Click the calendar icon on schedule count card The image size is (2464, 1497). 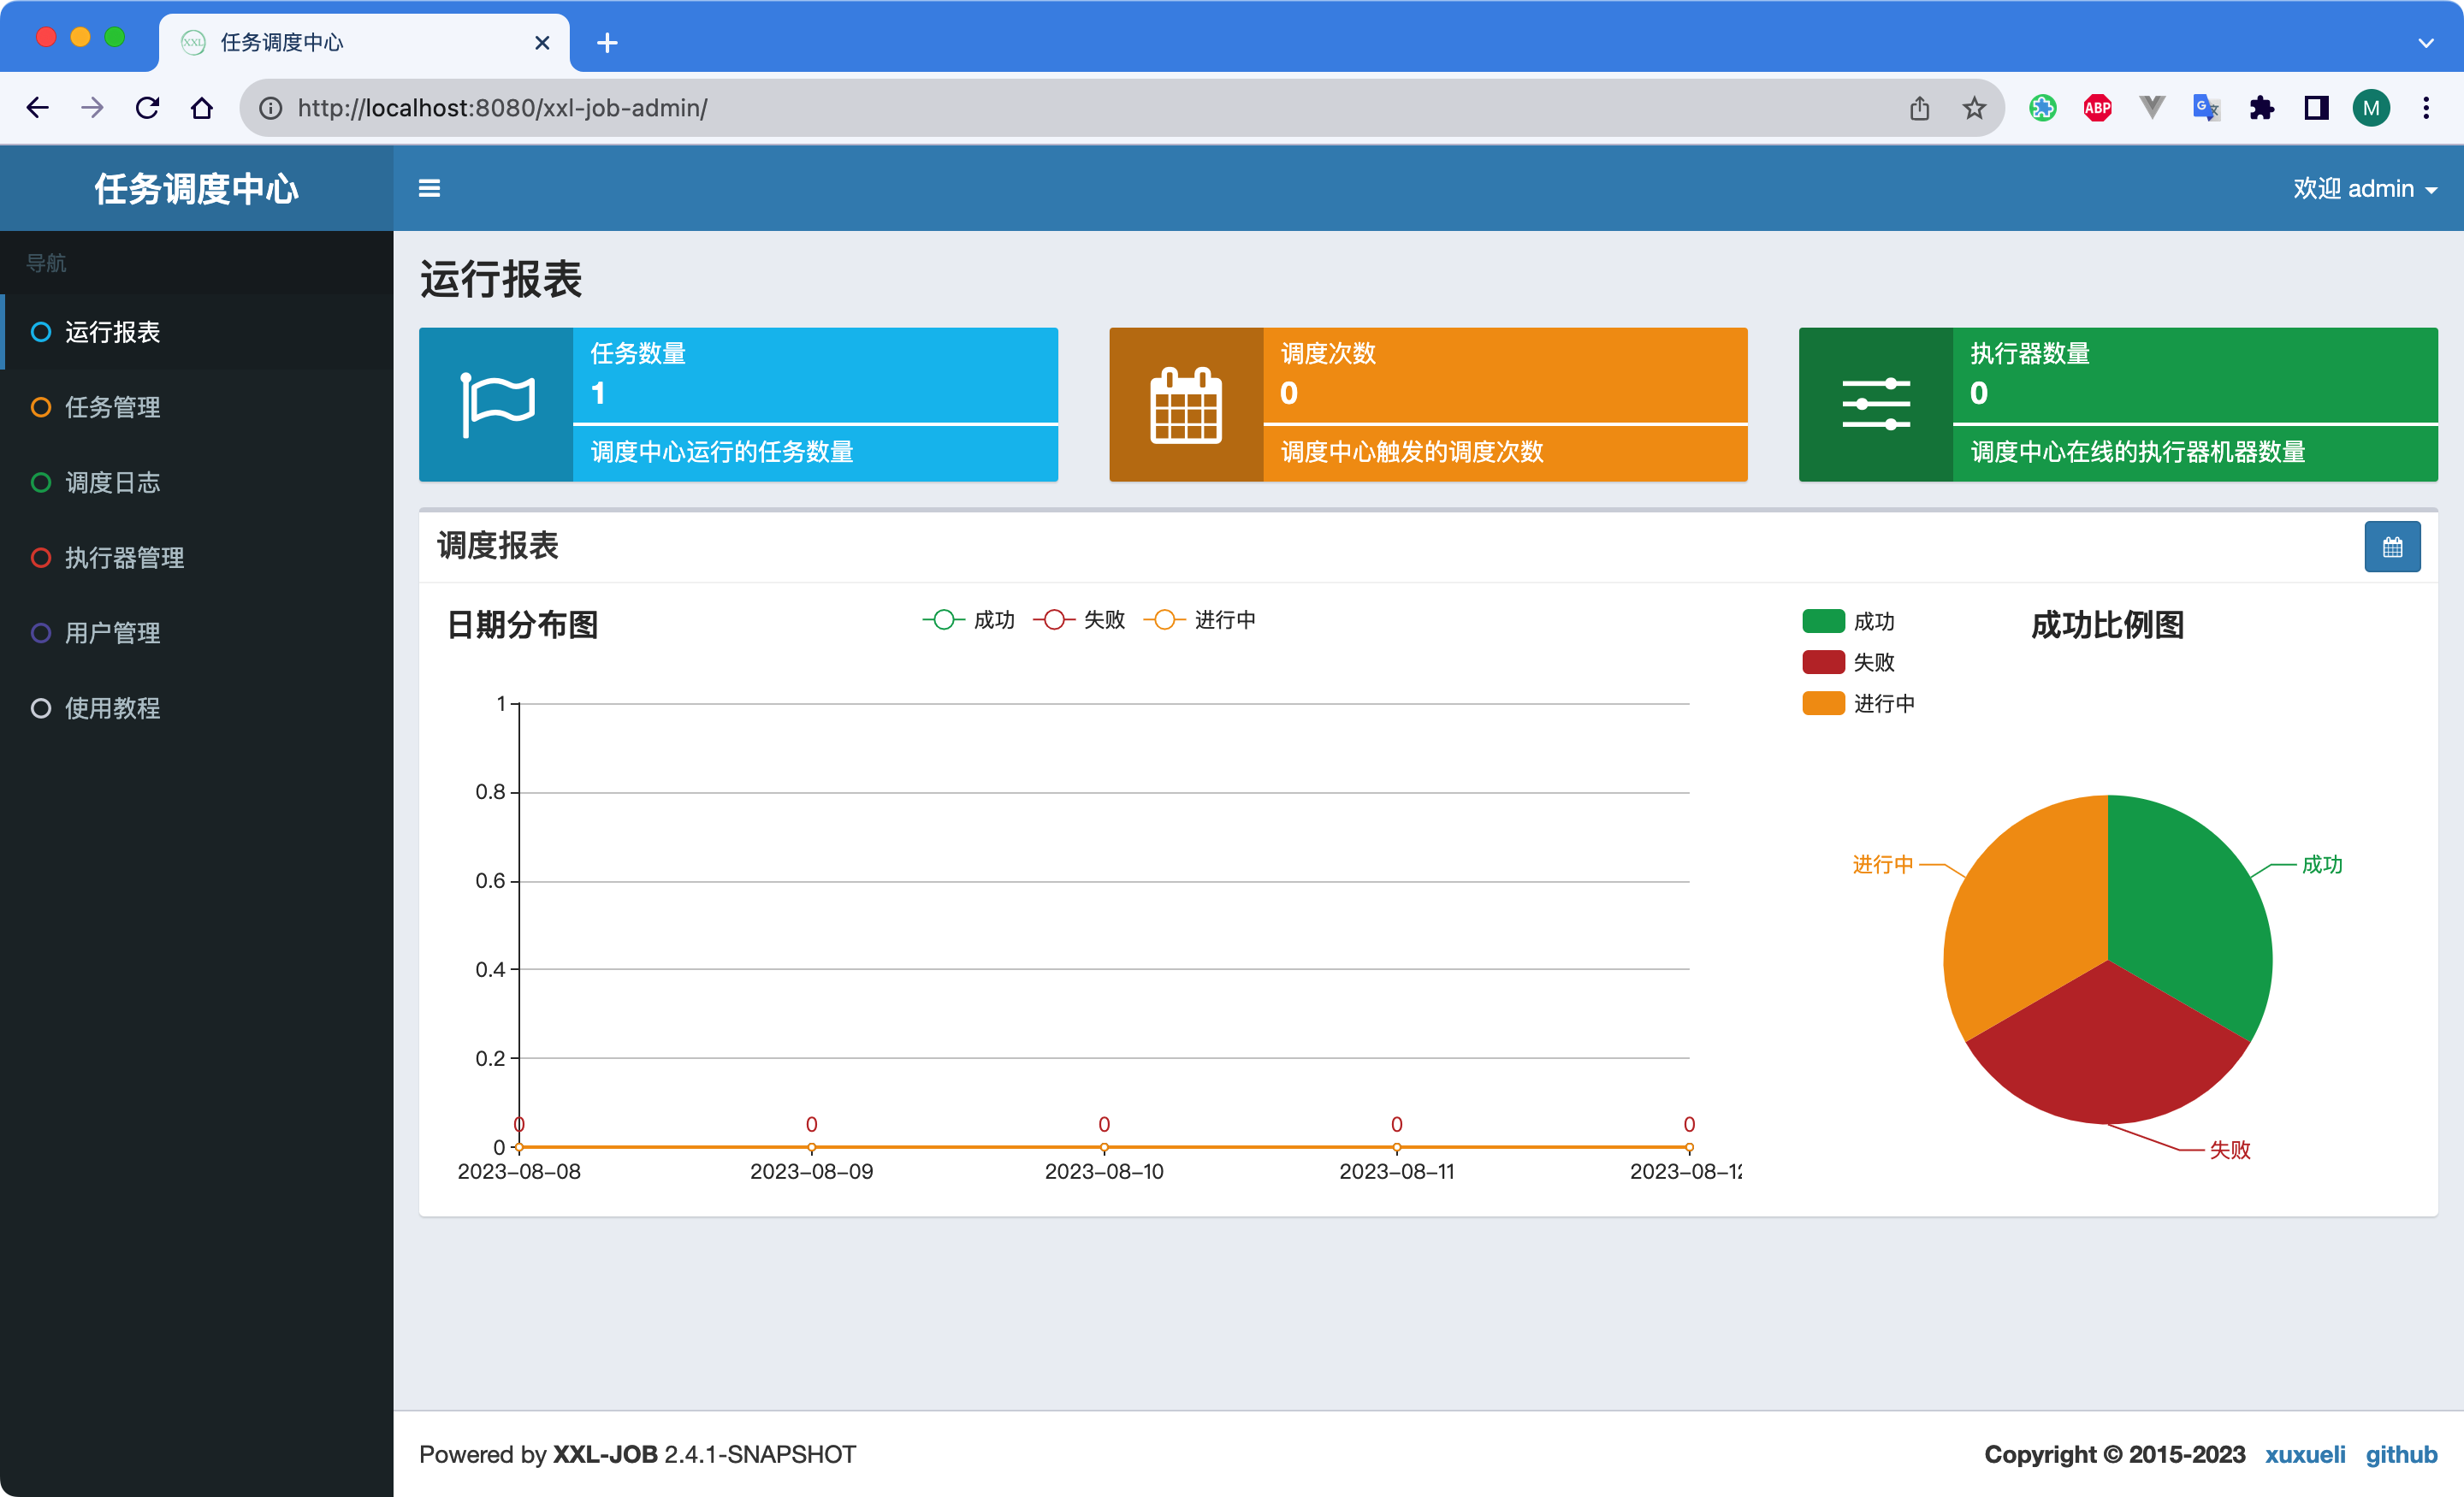pos(1186,405)
